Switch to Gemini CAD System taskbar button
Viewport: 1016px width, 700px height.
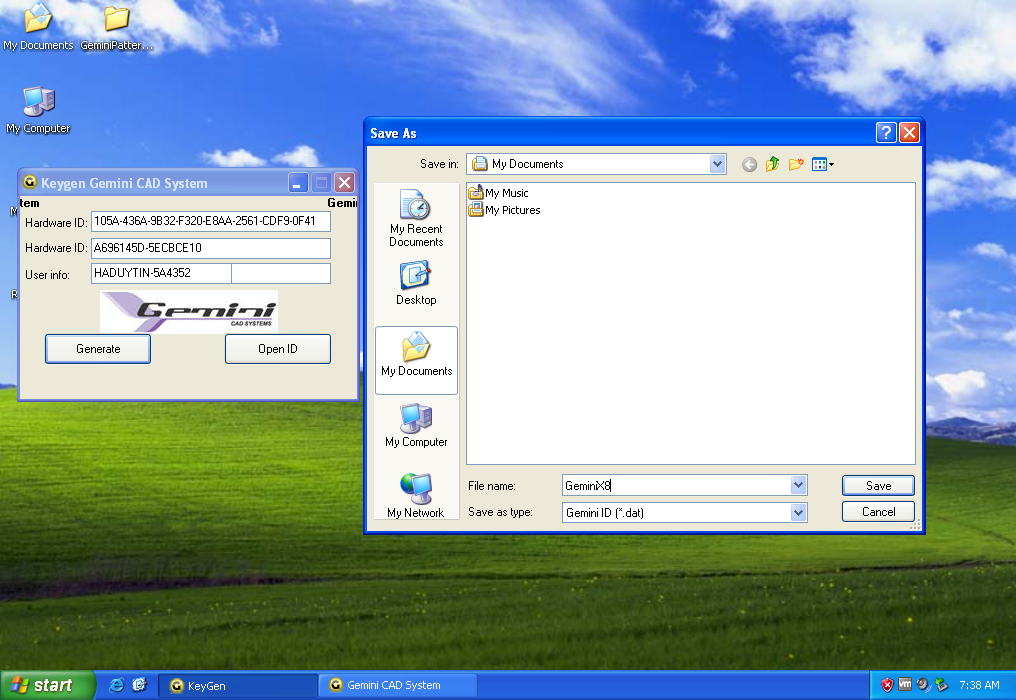398,686
